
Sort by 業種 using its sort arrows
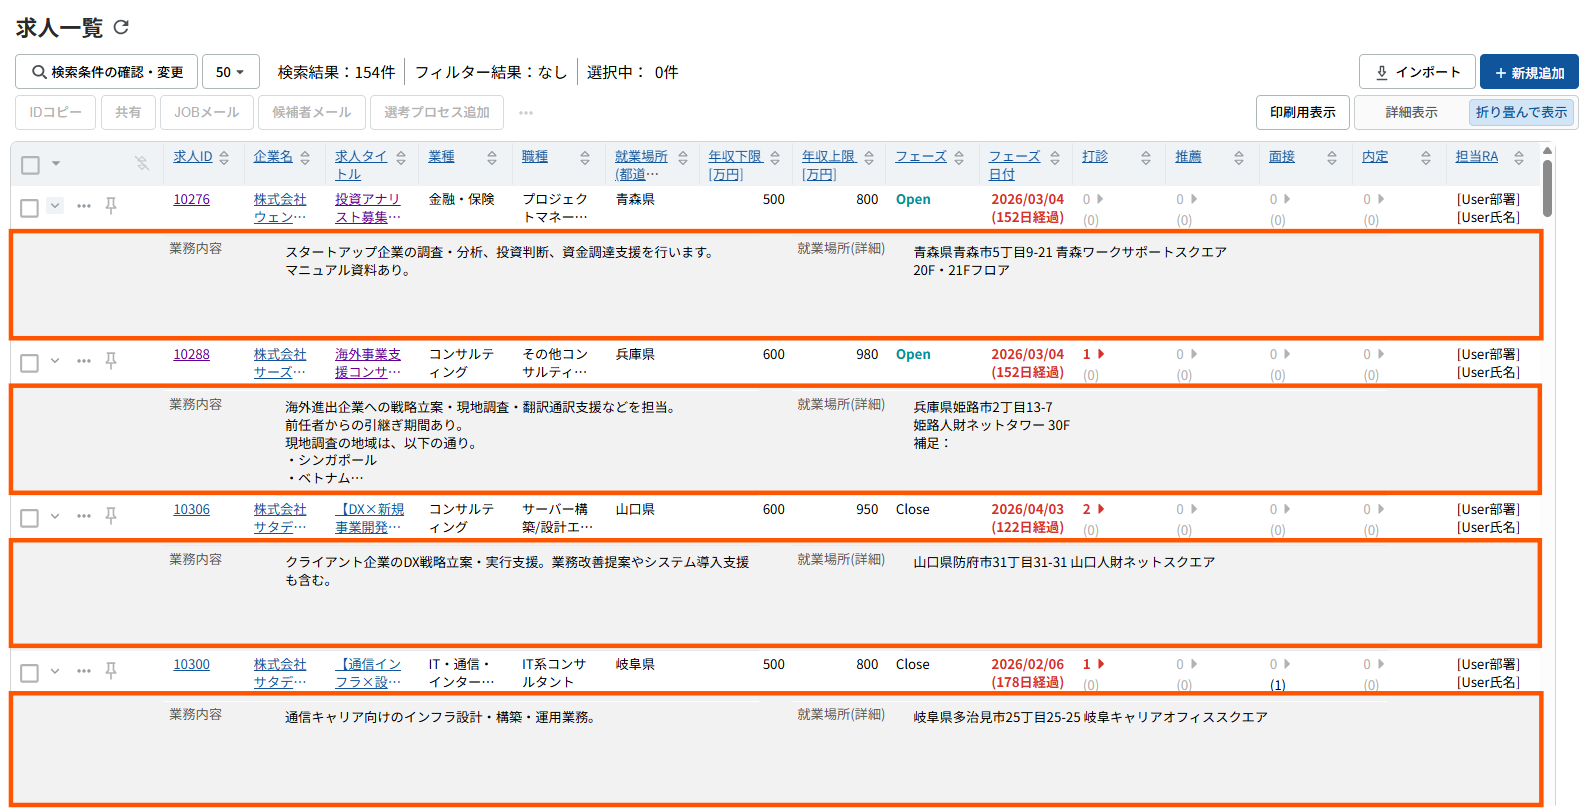click(492, 157)
